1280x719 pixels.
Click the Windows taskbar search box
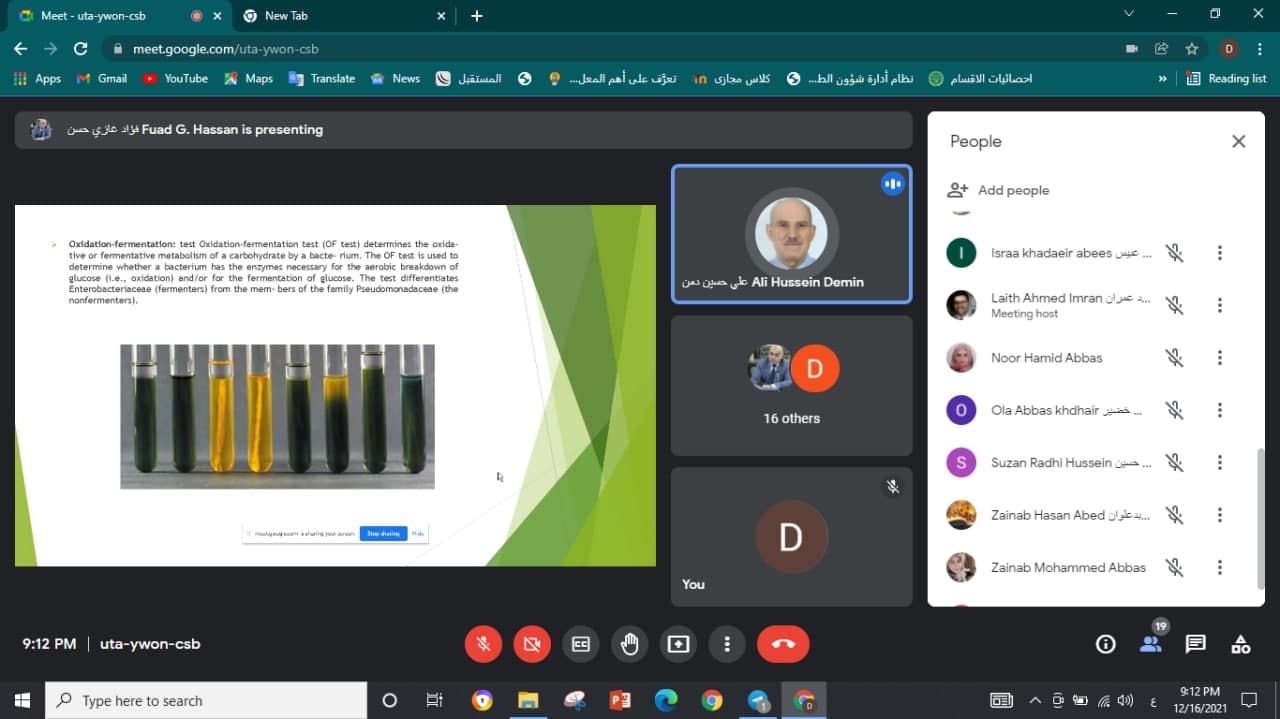click(x=210, y=701)
